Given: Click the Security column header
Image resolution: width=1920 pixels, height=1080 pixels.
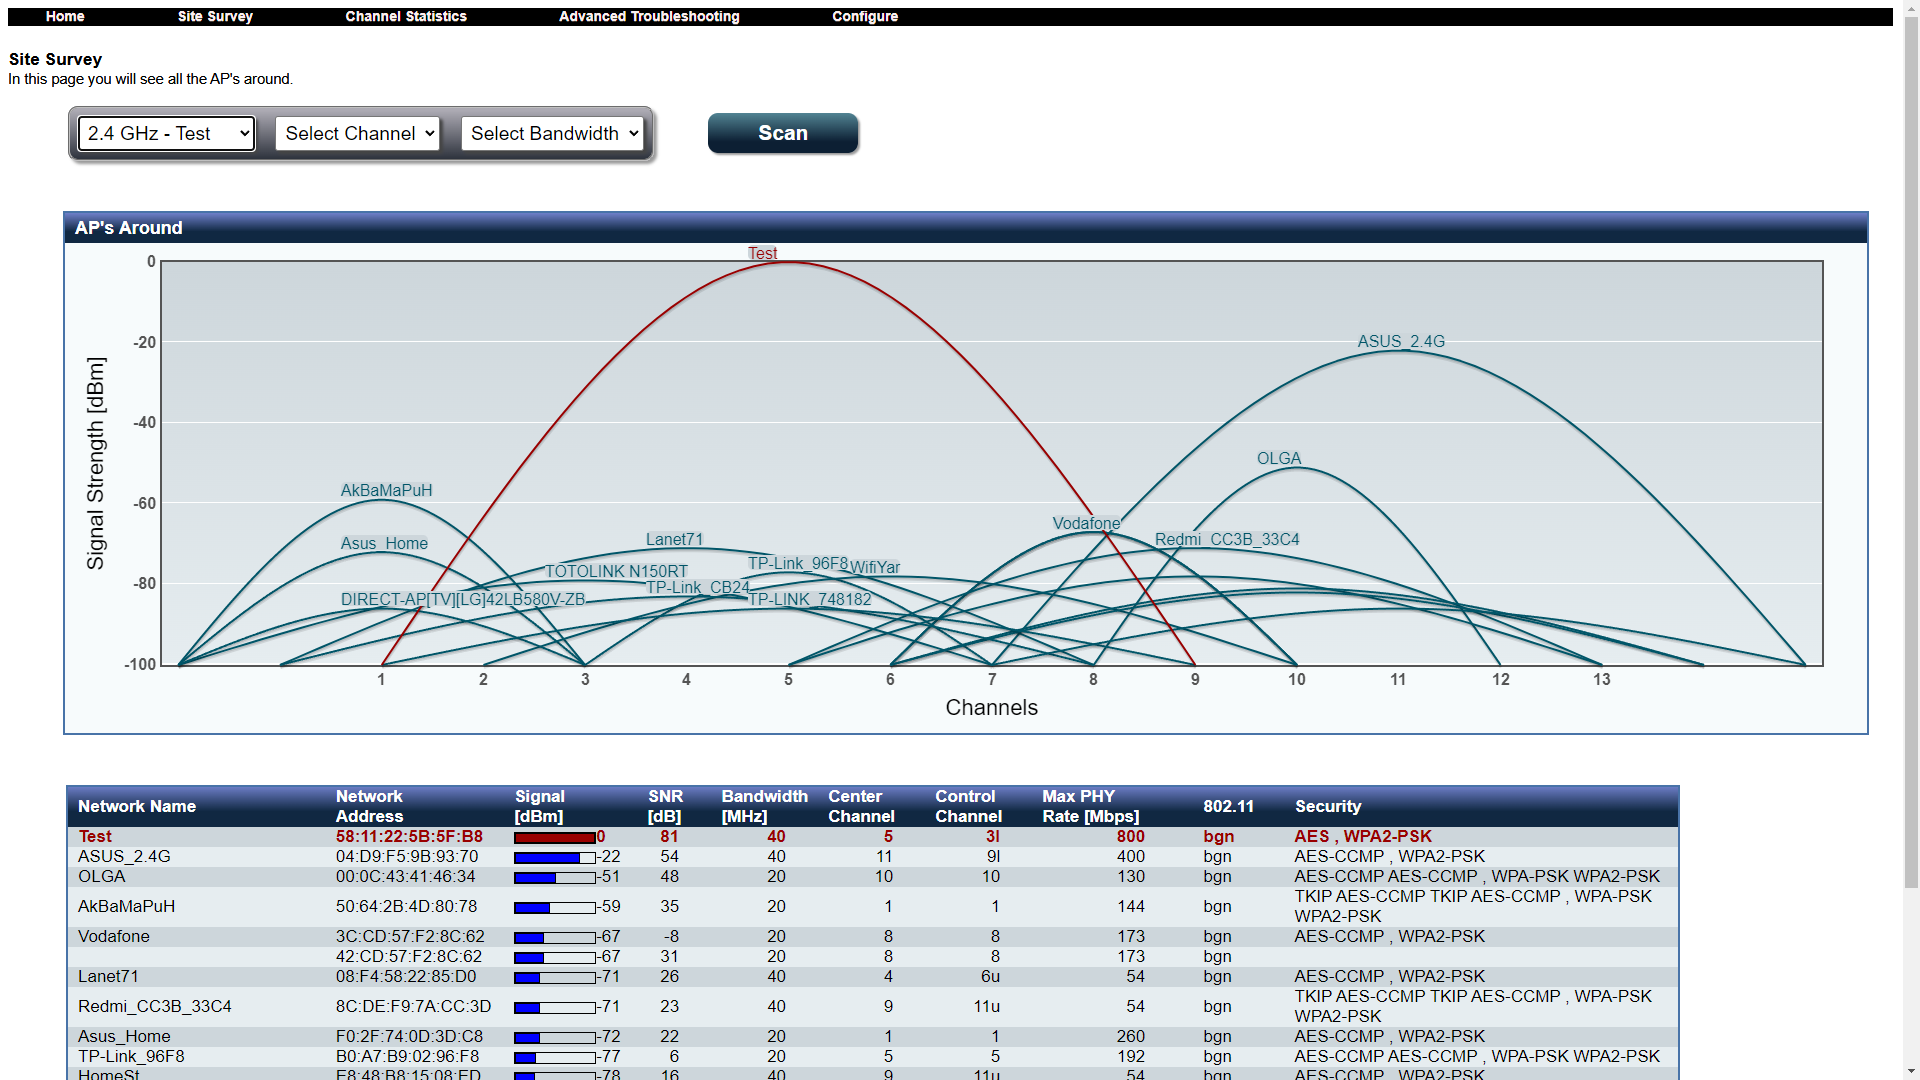Looking at the screenshot, I should pos(1327,806).
